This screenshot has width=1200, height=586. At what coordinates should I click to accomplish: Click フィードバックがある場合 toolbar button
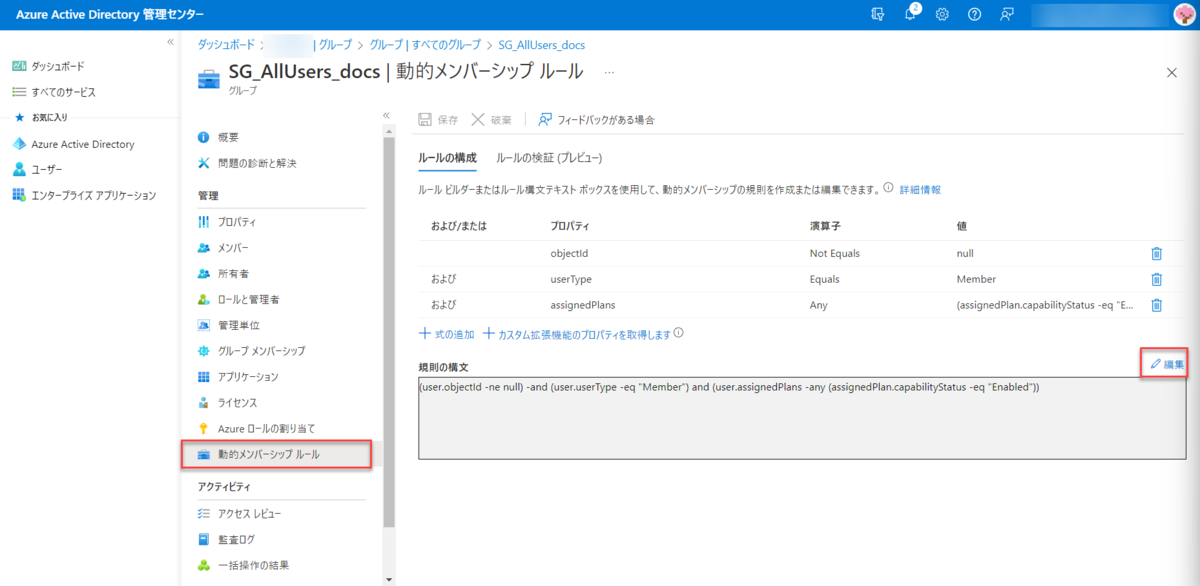tap(596, 120)
